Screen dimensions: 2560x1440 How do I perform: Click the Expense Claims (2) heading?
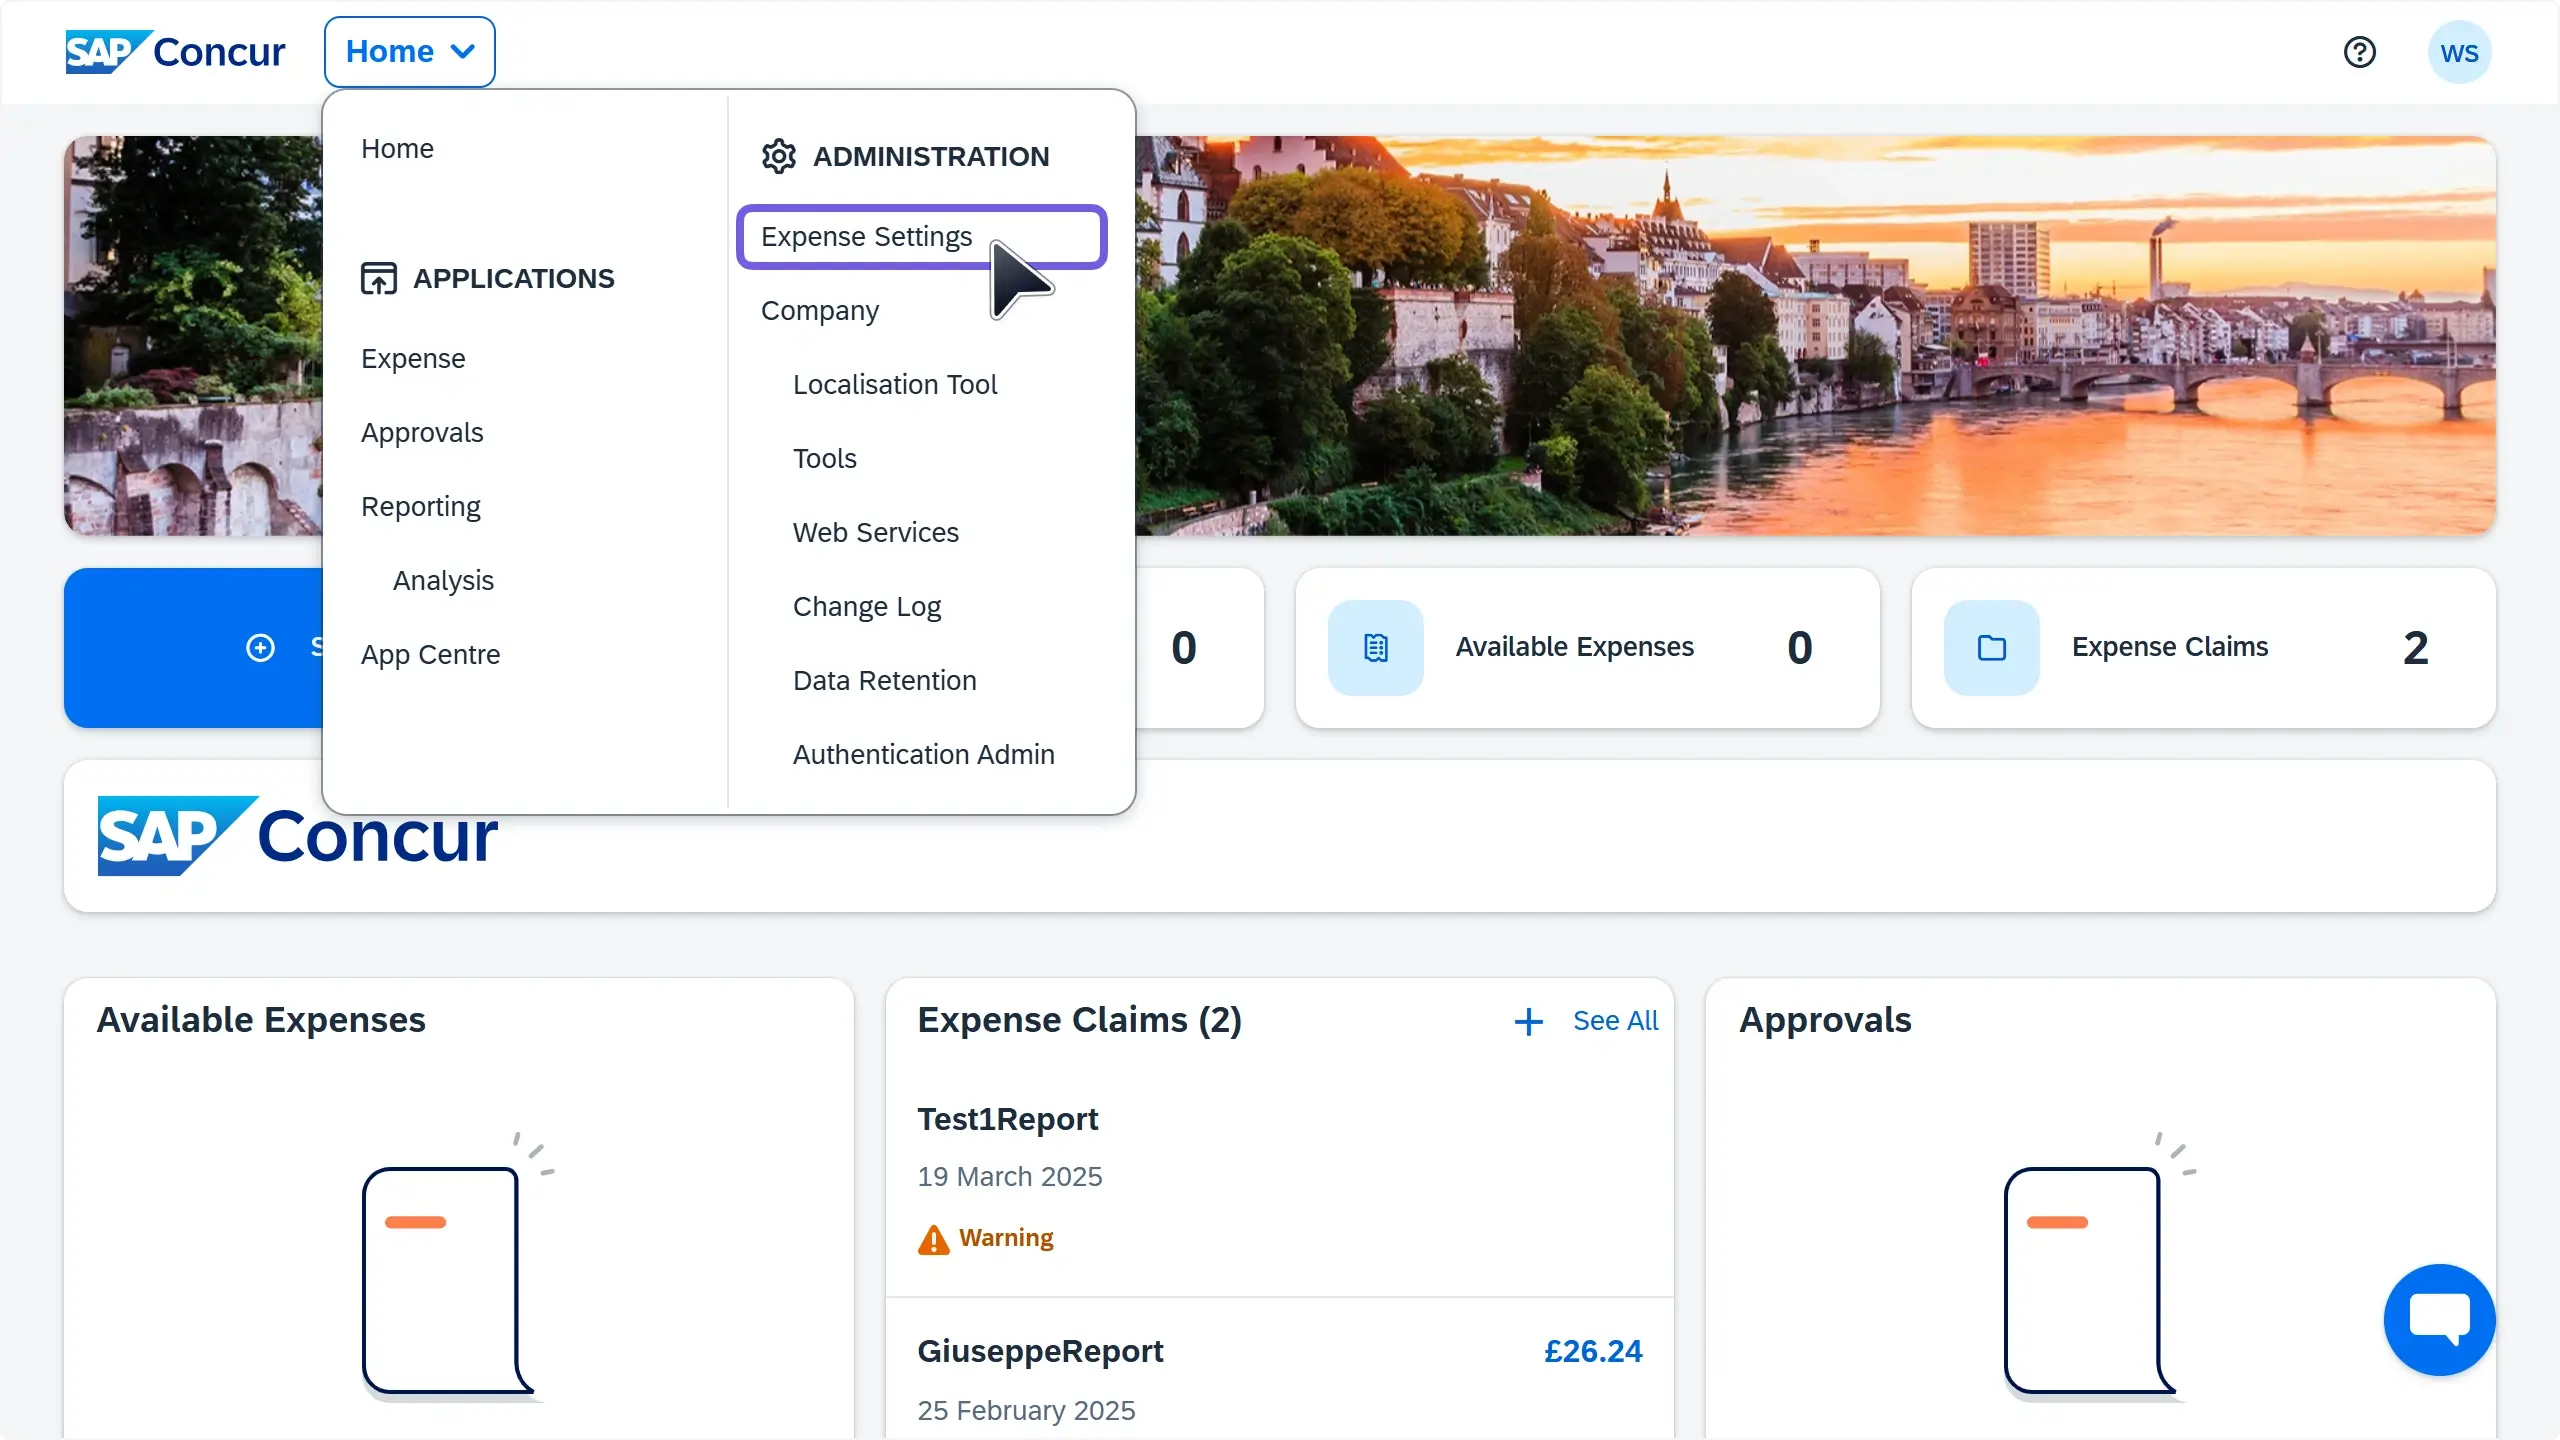click(x=1080, y=1020)
